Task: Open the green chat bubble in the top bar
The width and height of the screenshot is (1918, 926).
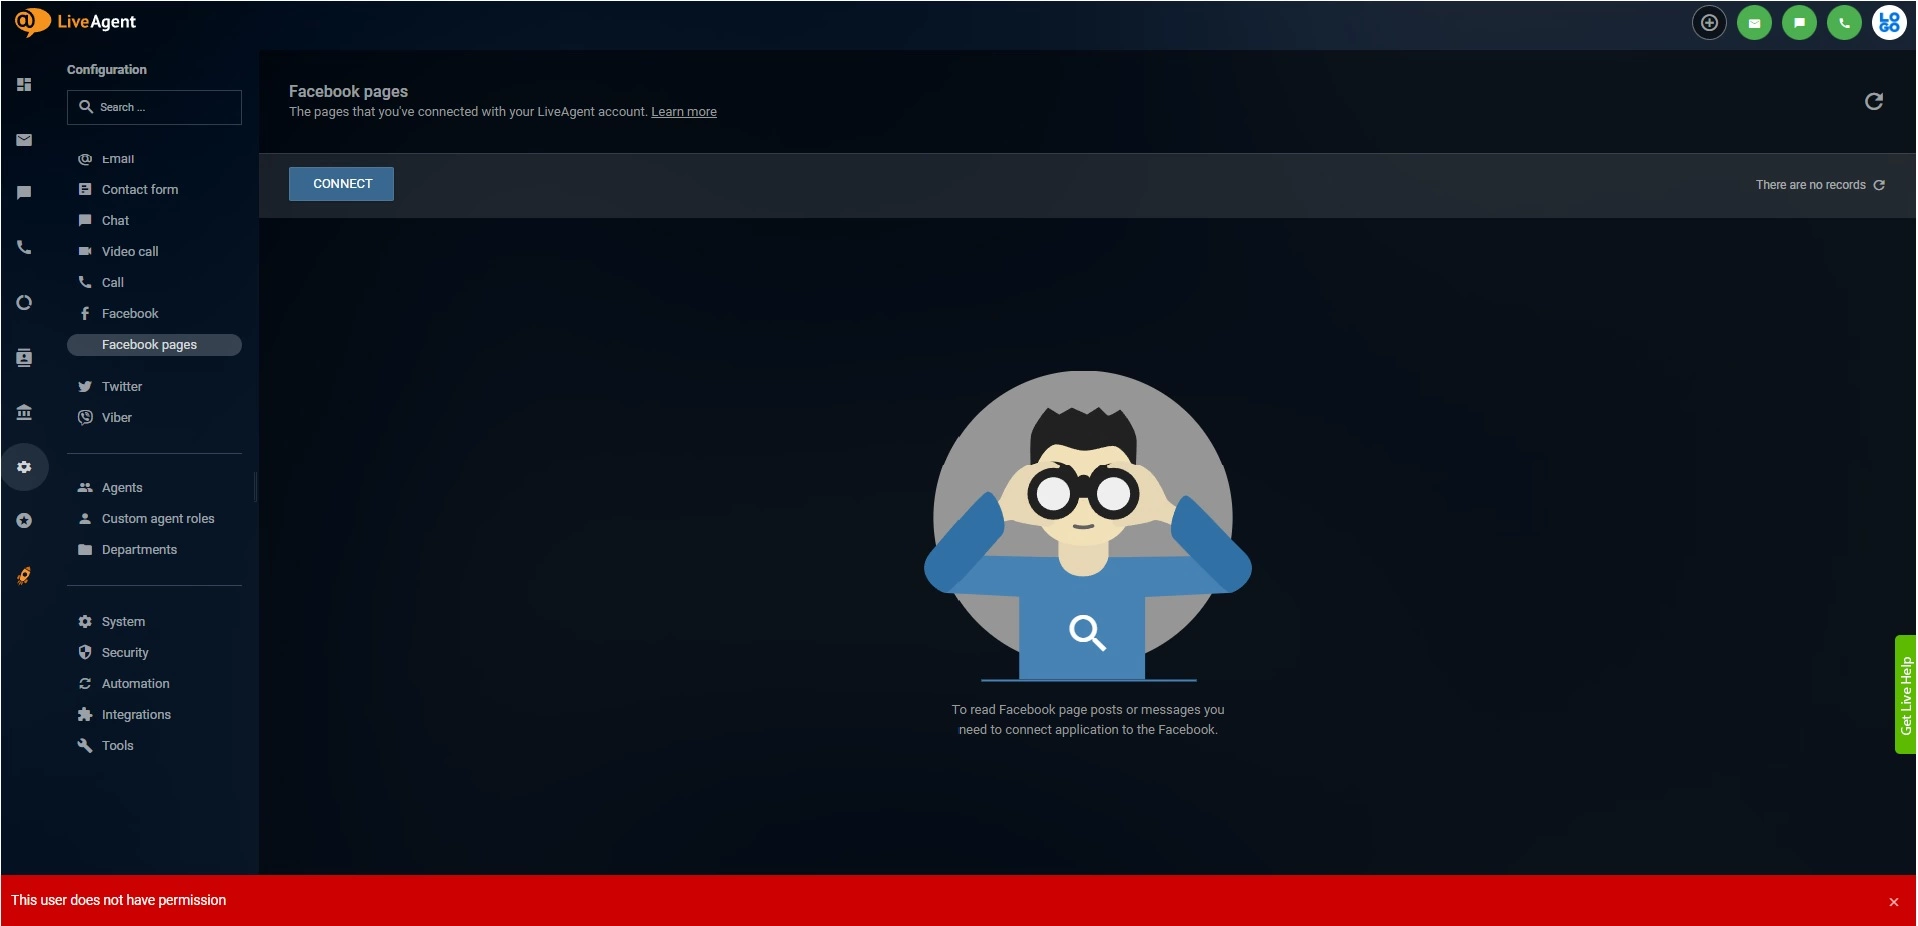Action: tap(1799, 22)
